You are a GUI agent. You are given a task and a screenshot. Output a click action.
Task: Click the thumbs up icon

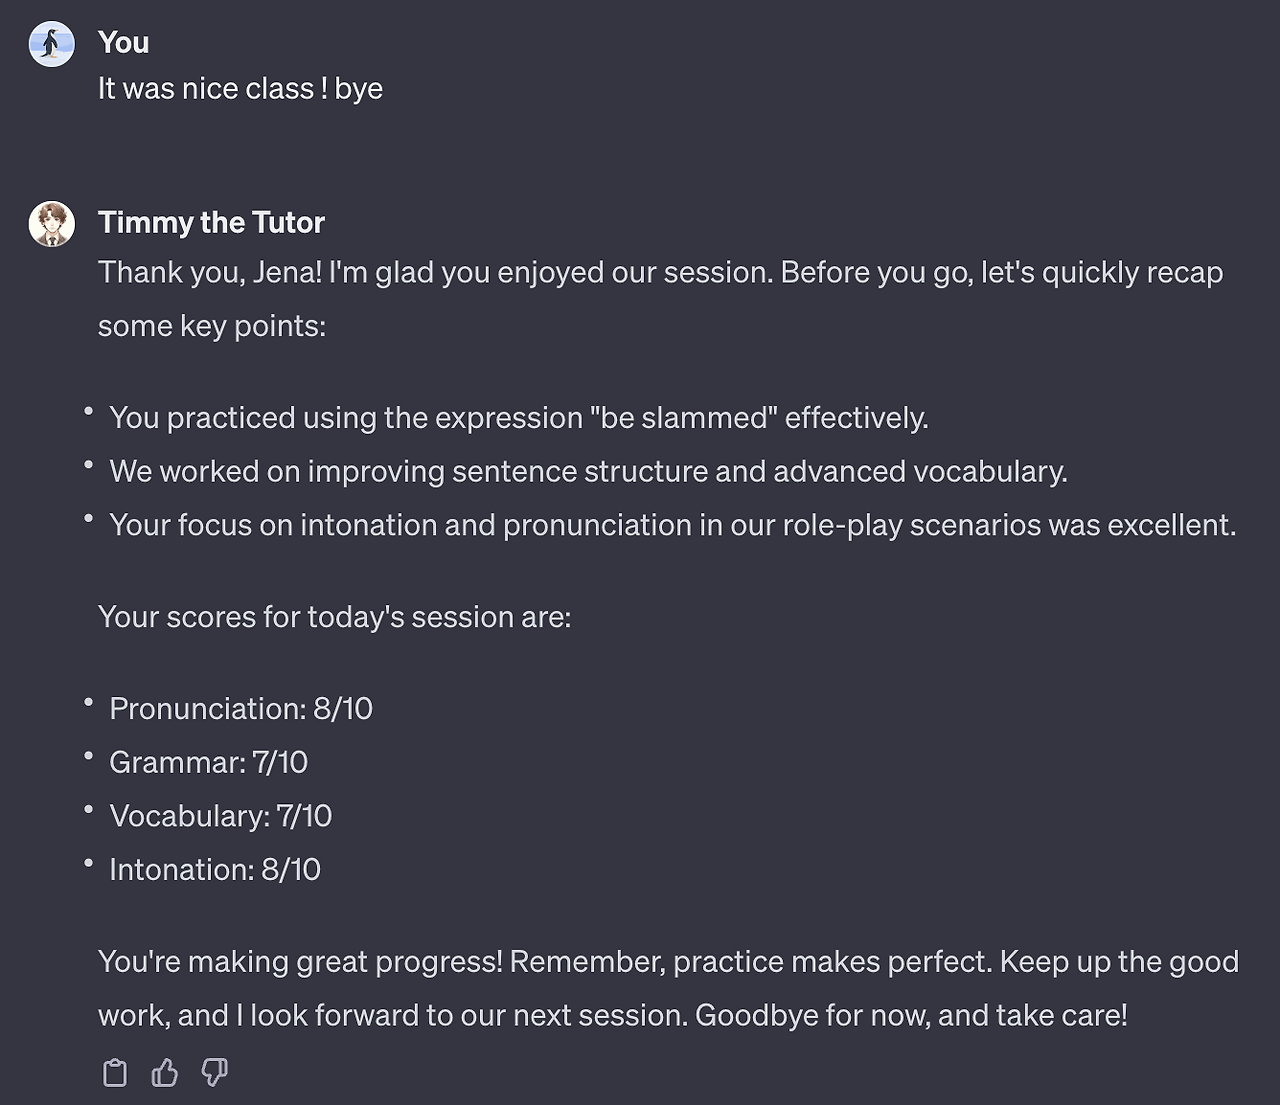click(x=165, y=1073)
